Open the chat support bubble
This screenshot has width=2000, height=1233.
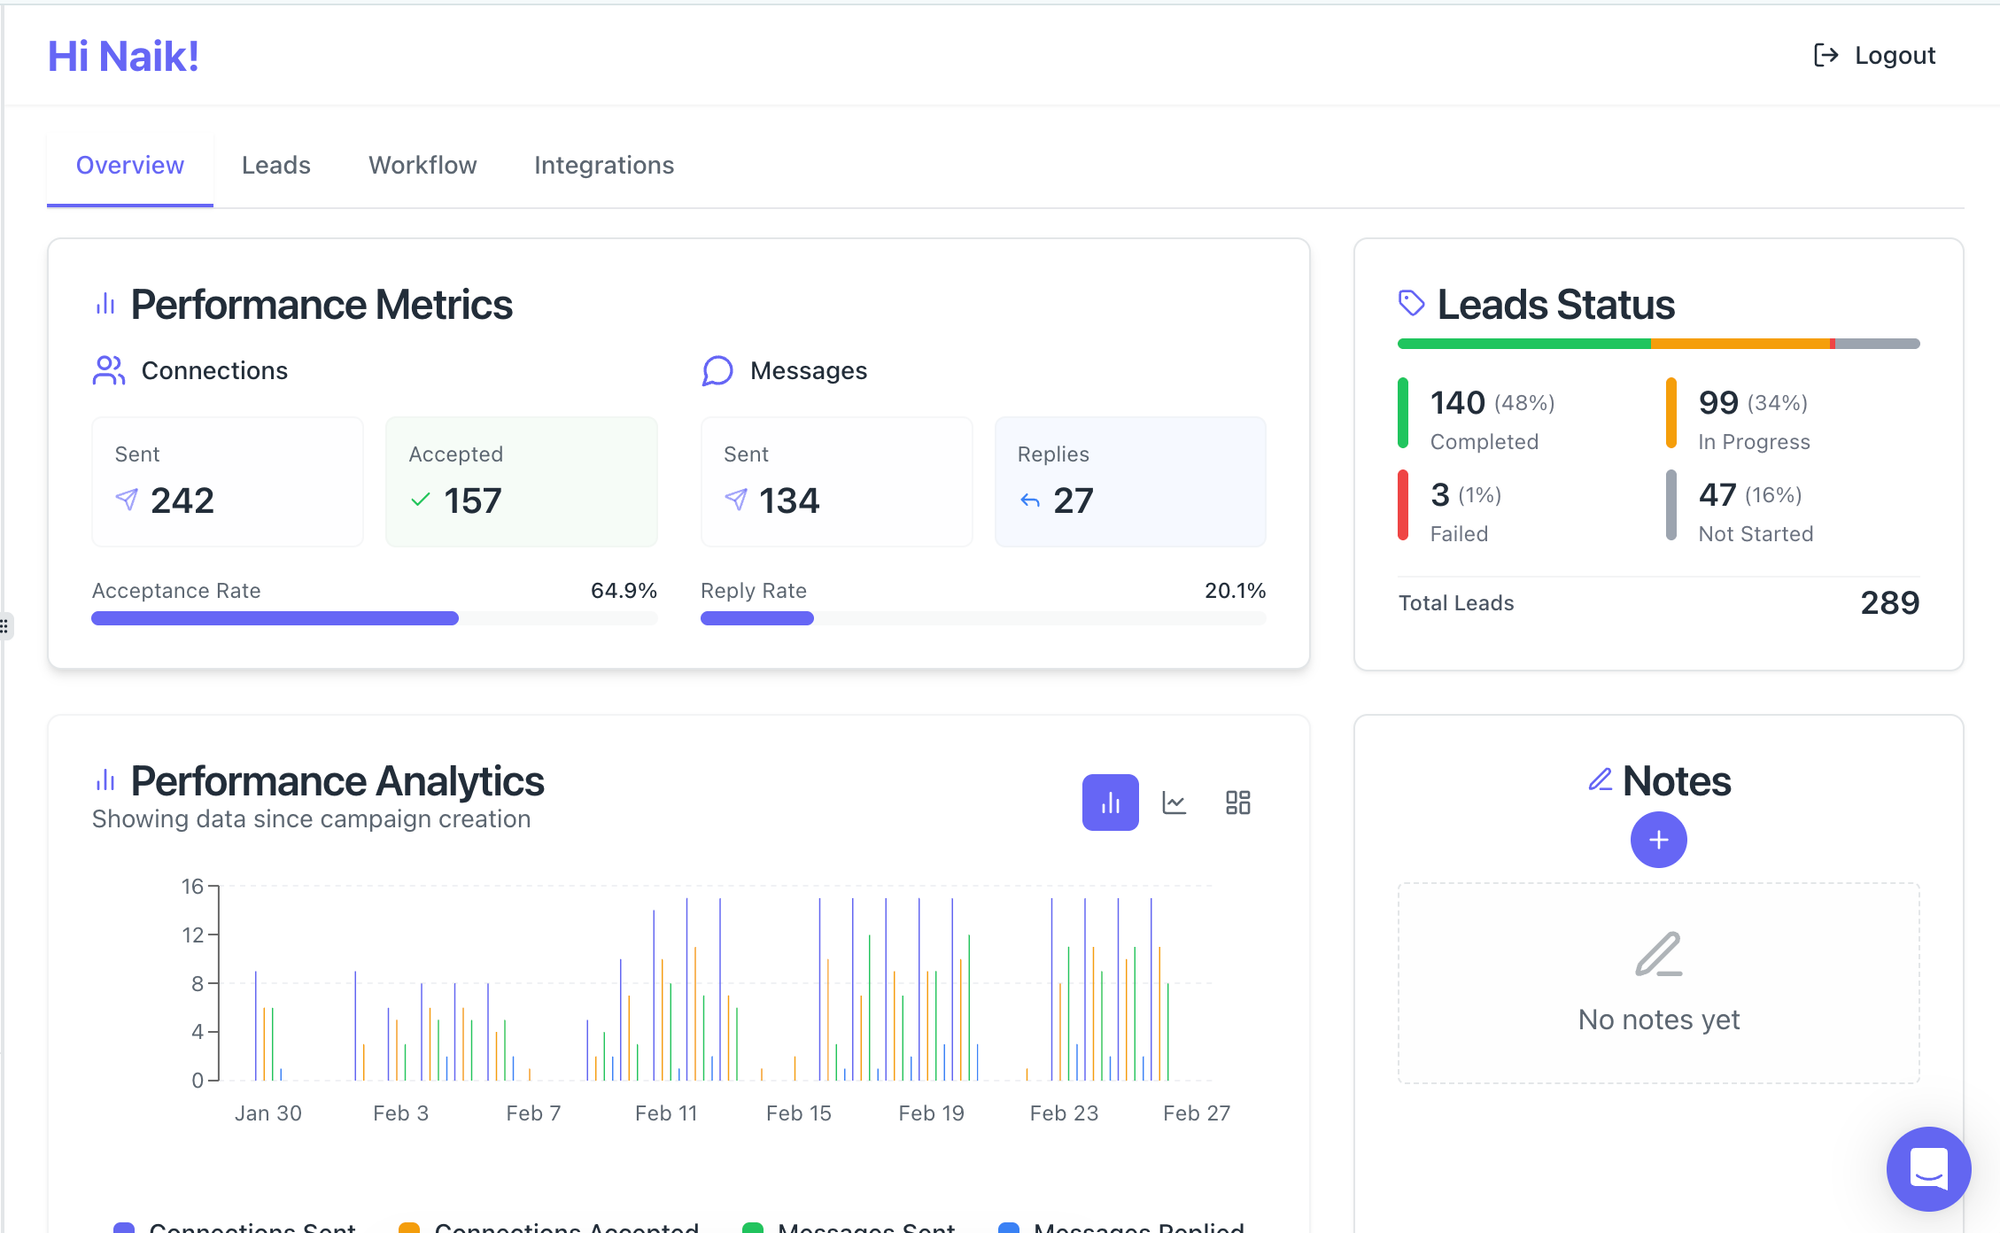(1928, 1168)
